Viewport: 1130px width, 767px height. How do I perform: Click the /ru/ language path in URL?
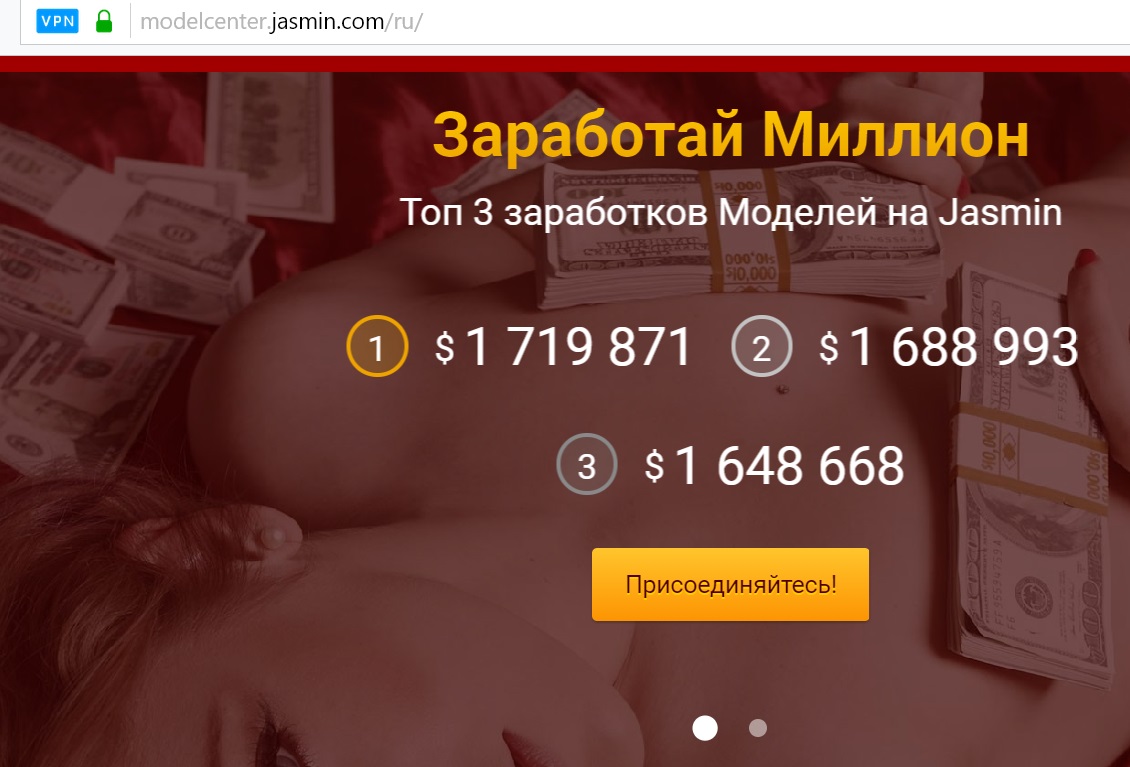click(404, 22)
